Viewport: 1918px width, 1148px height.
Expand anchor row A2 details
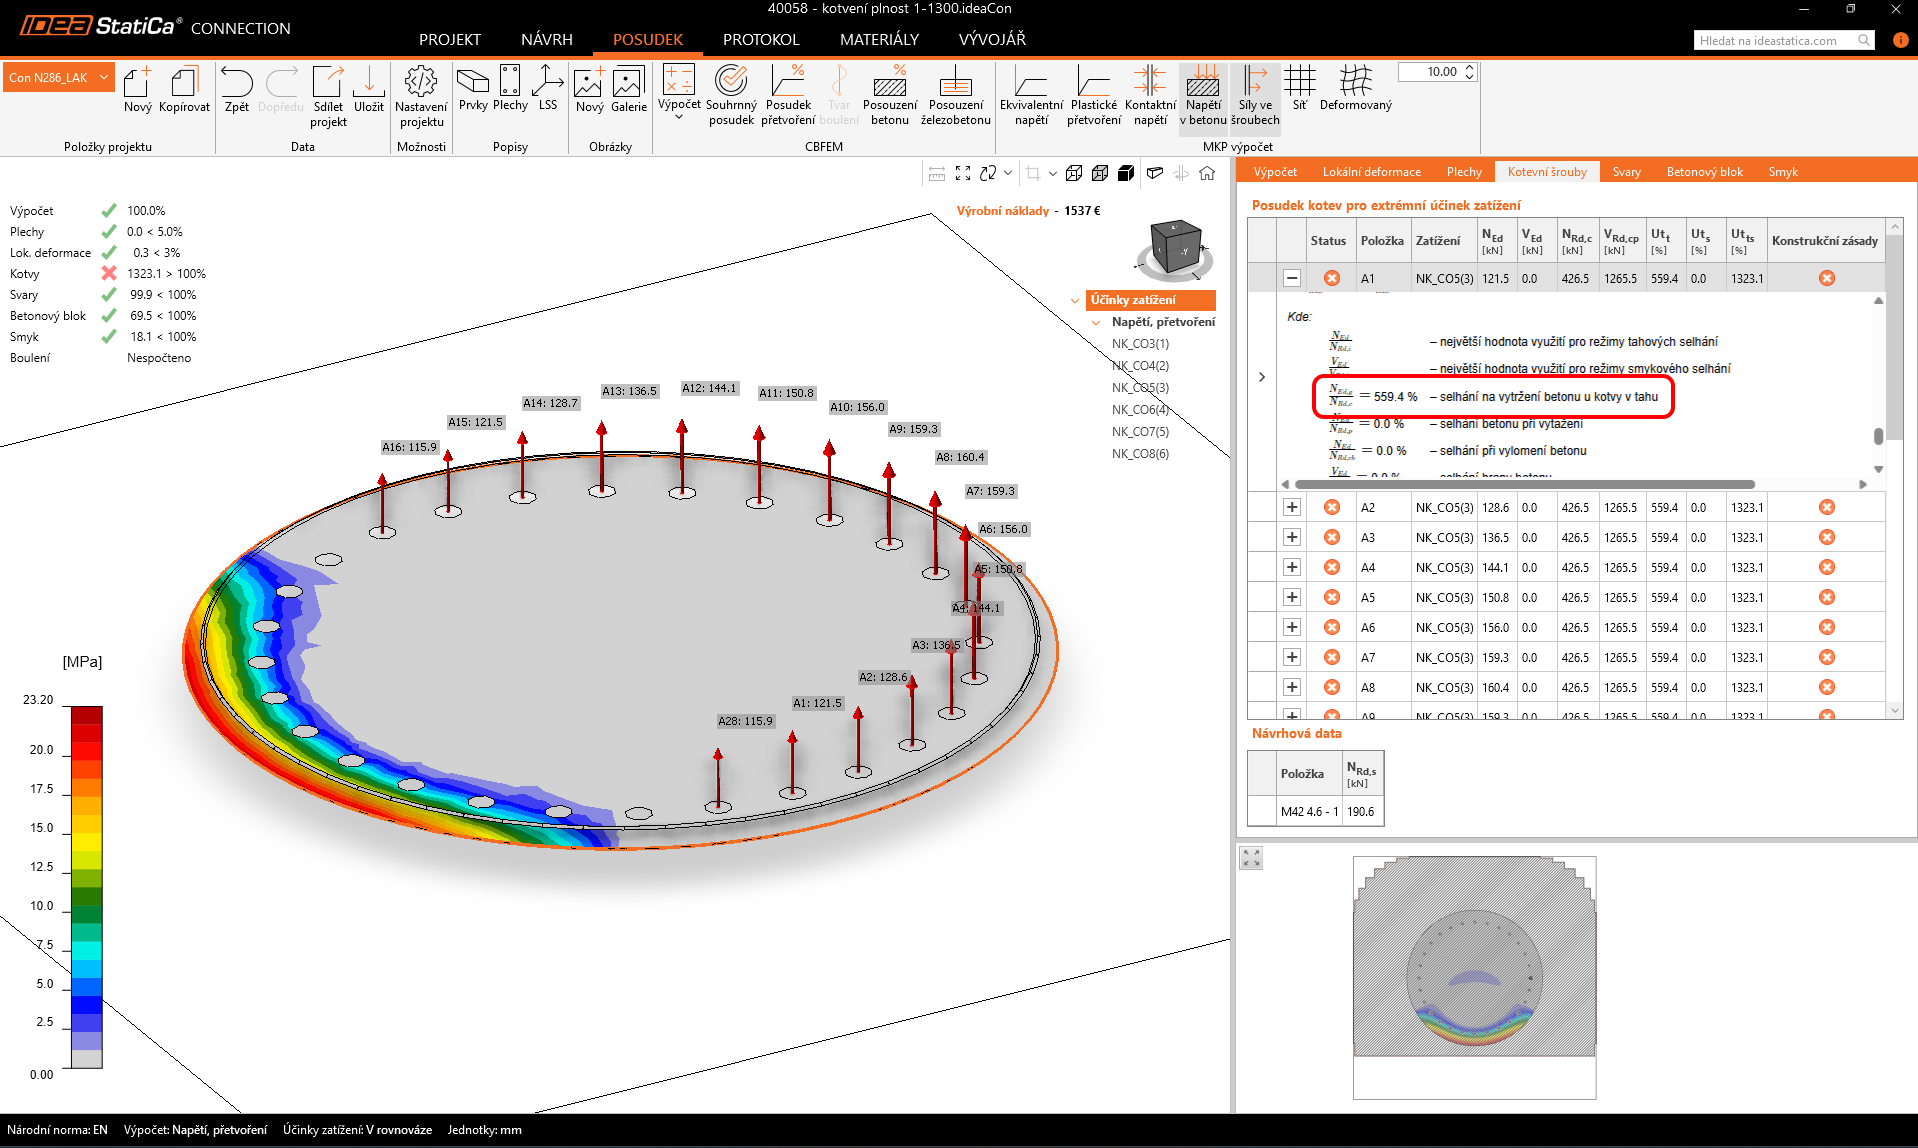[x=1292, y=508]
